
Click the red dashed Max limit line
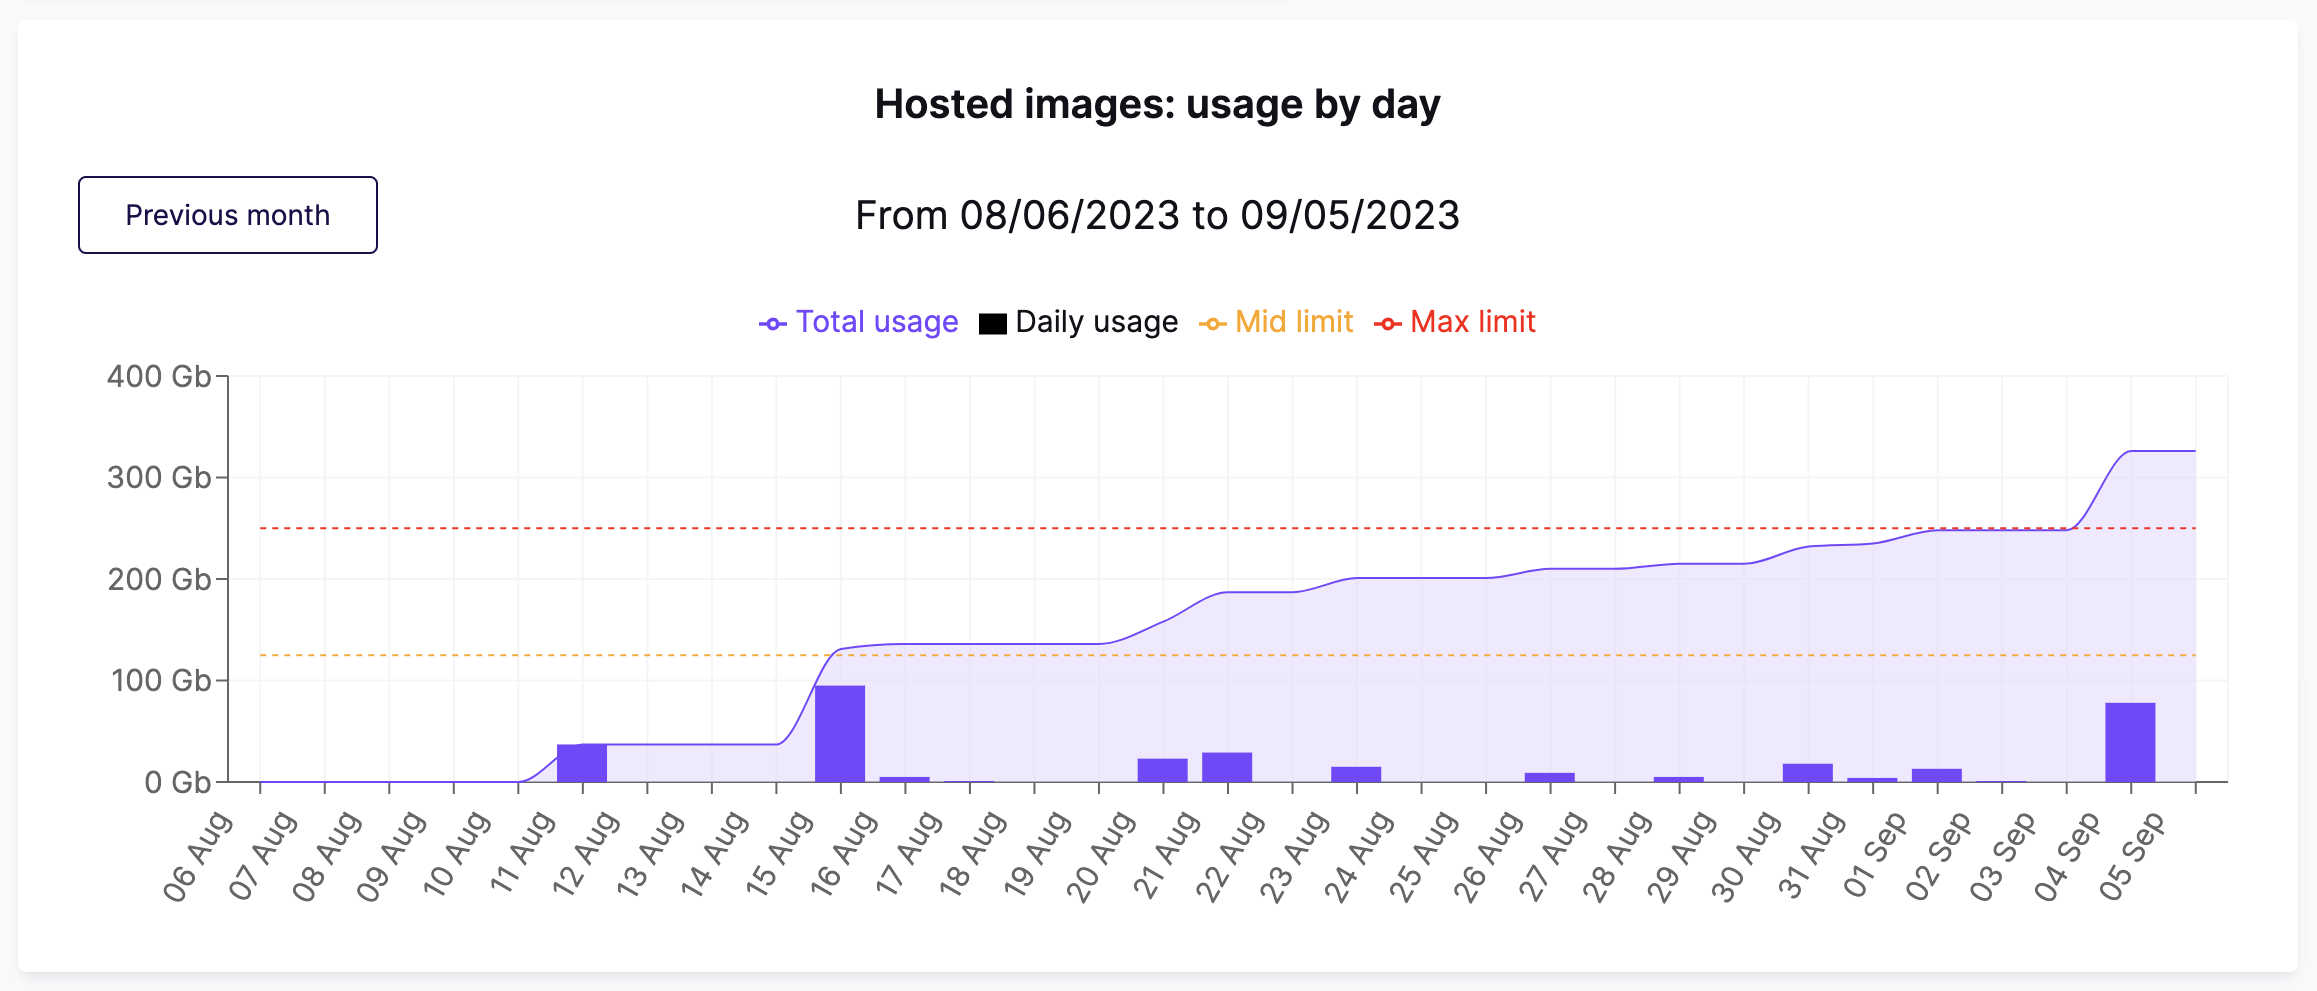point(1228,528)
